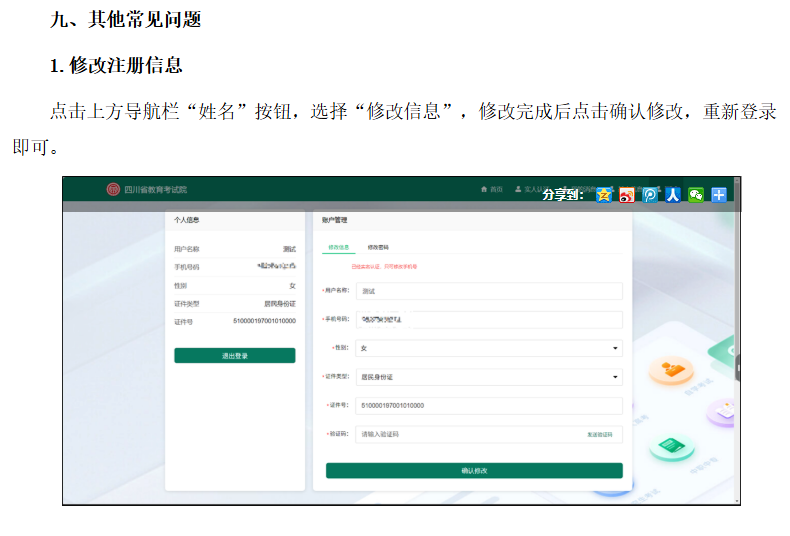
Task: Click the 确认修改 confirm button
Action: pyautogui.click(x=474, y=470)
